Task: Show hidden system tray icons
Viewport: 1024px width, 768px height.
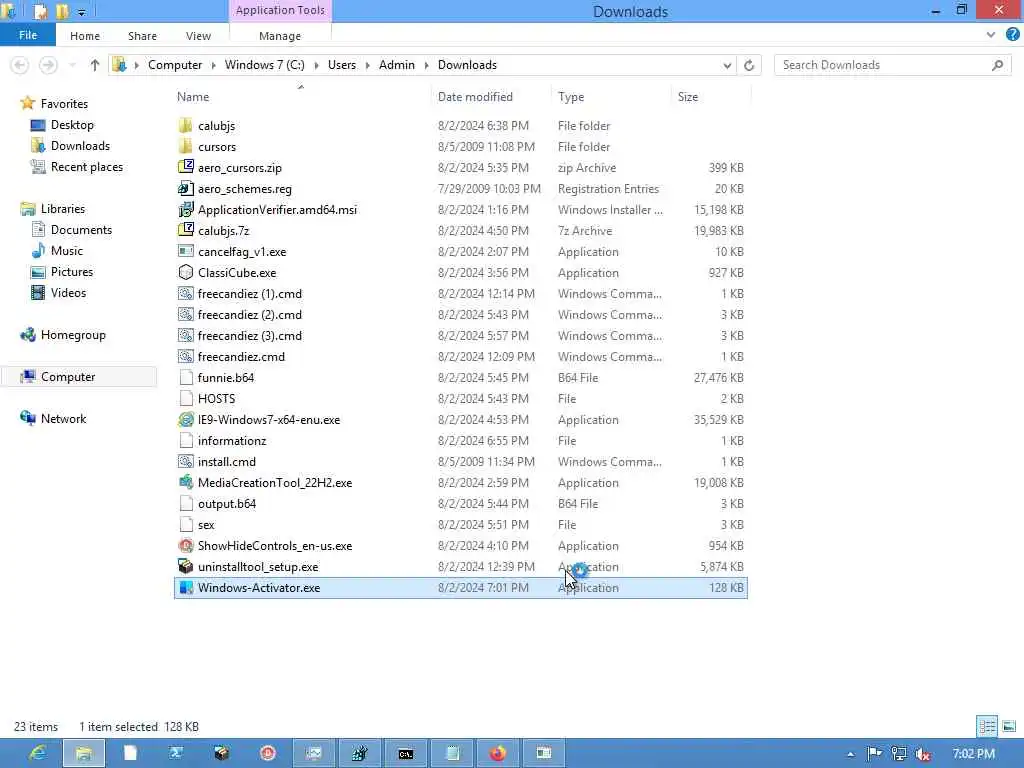Action: coord(850,754)
